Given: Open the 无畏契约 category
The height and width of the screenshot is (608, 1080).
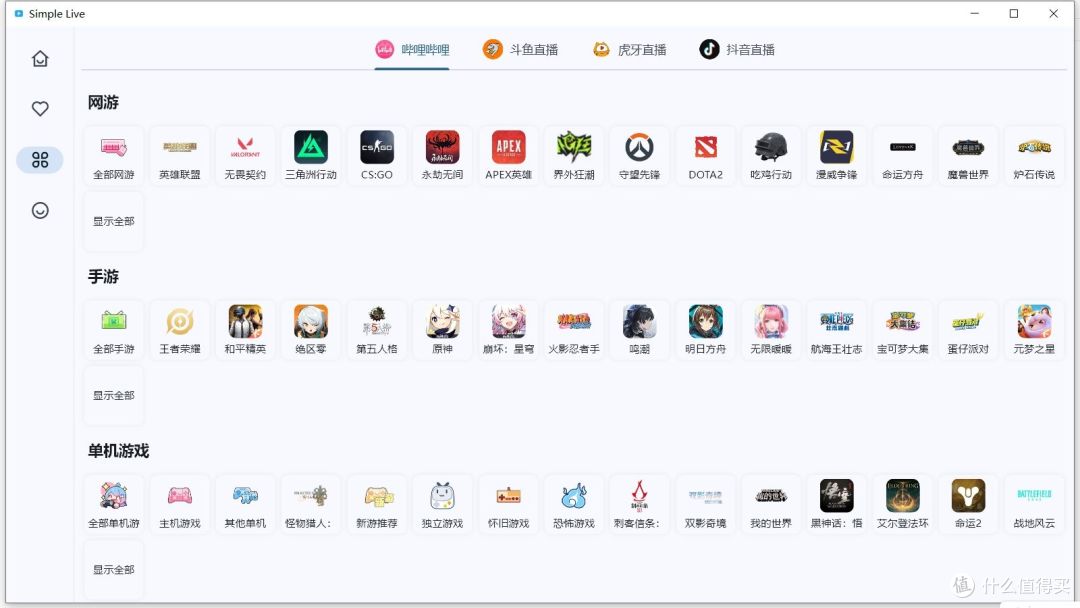Looking at the screenshot, I should click(x=245, y=156).
